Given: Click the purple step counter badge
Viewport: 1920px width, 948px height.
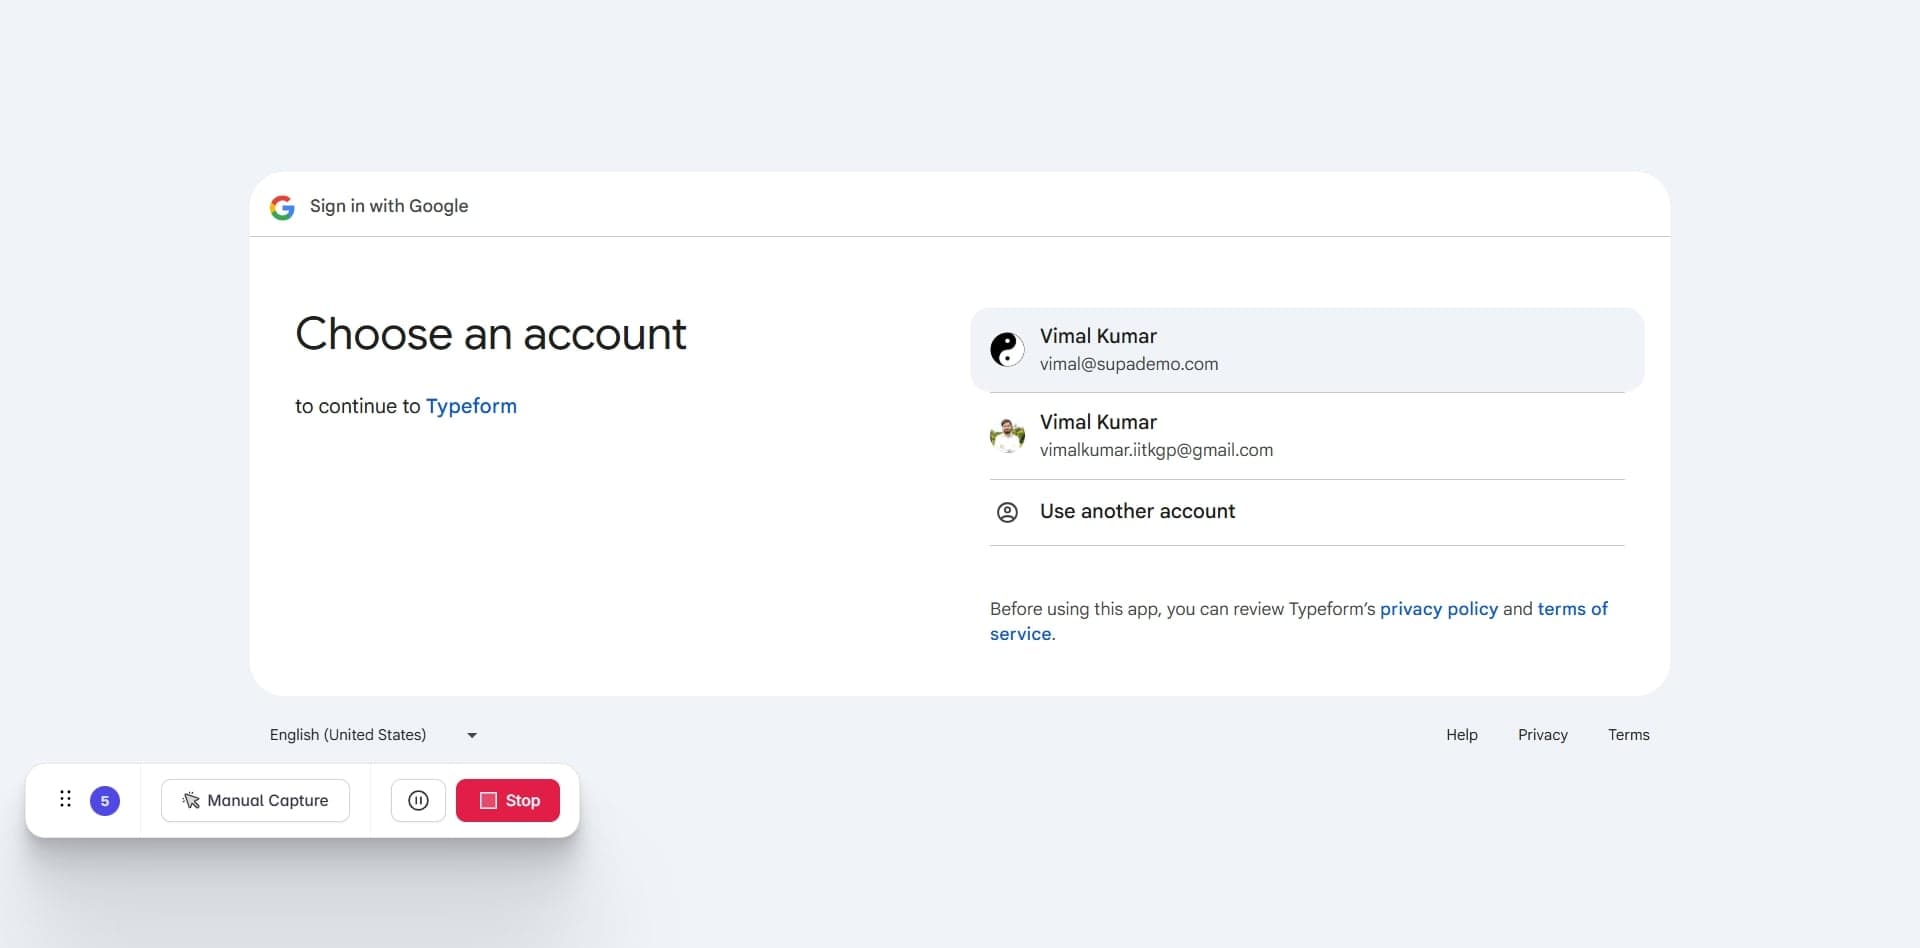Looking at the screenshot, I should click(x=105, y=801).
